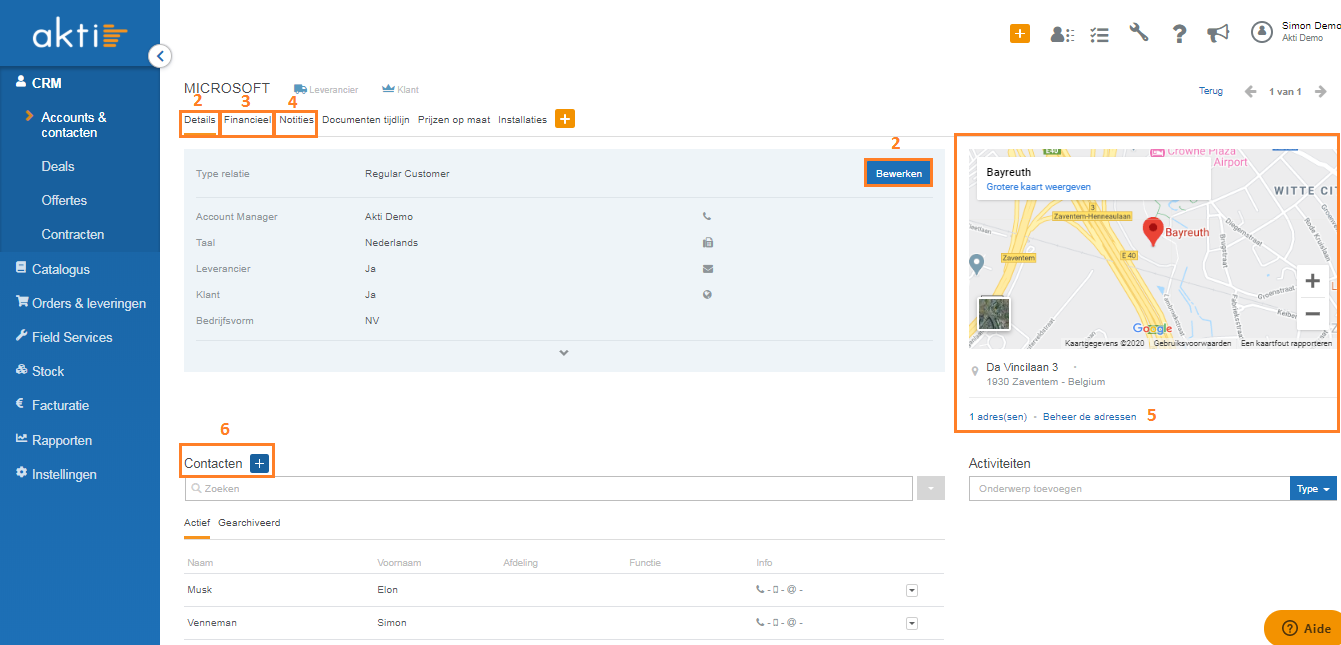Image resolution: width=1341 pixels, height=645 pixels.
Task: Click the envelope email icon in details
Action: [x=708, y=268]
